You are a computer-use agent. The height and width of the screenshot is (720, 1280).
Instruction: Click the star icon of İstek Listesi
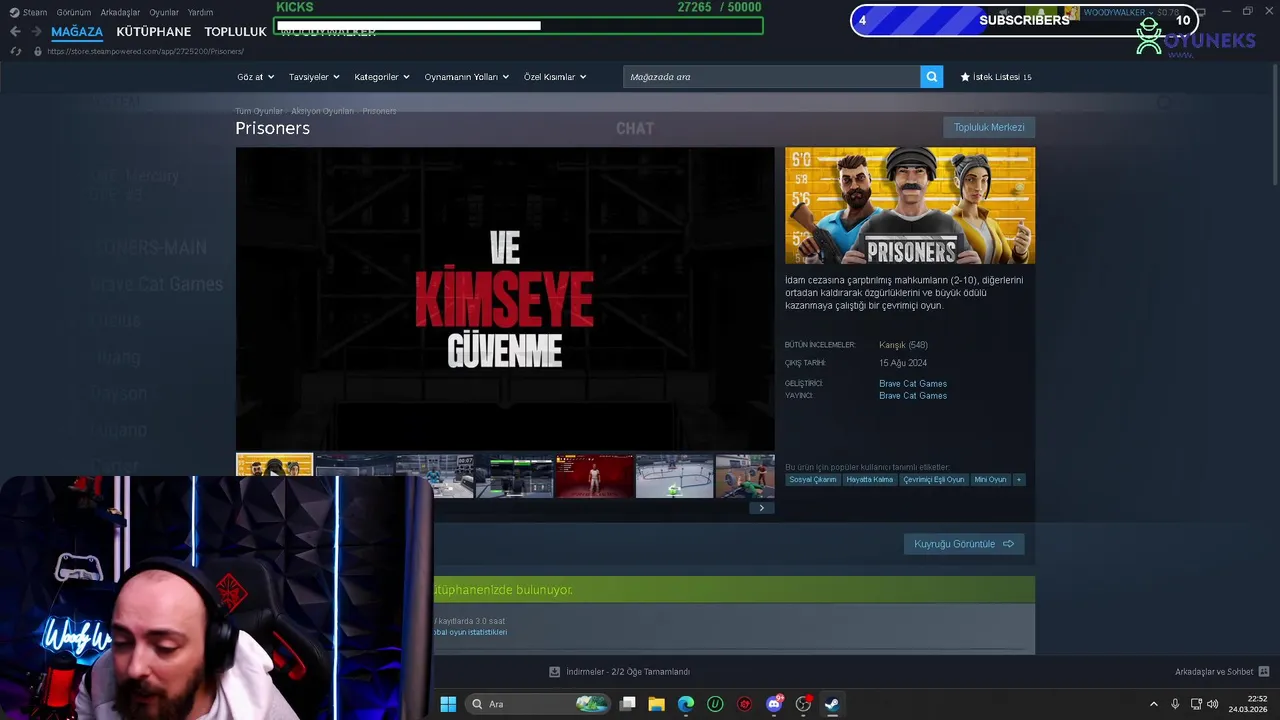[965, 77]
